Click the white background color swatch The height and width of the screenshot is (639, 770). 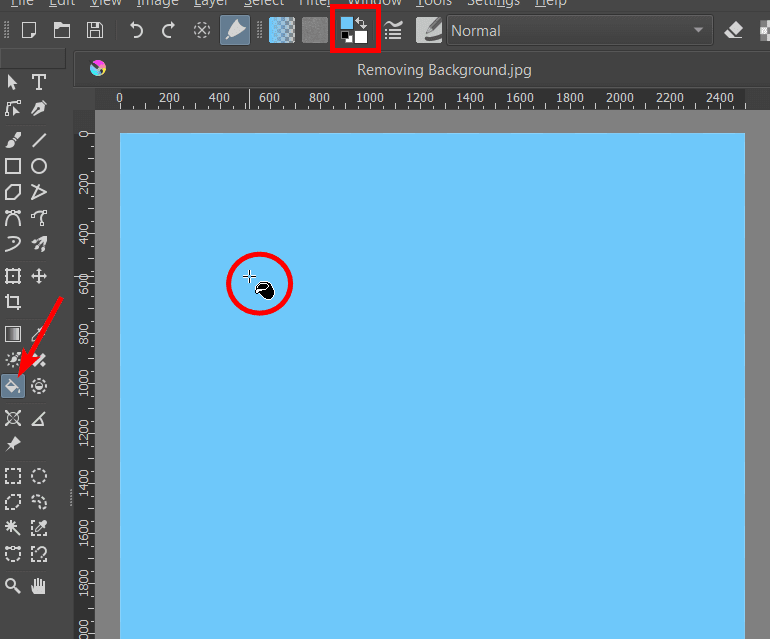(361, 37)
